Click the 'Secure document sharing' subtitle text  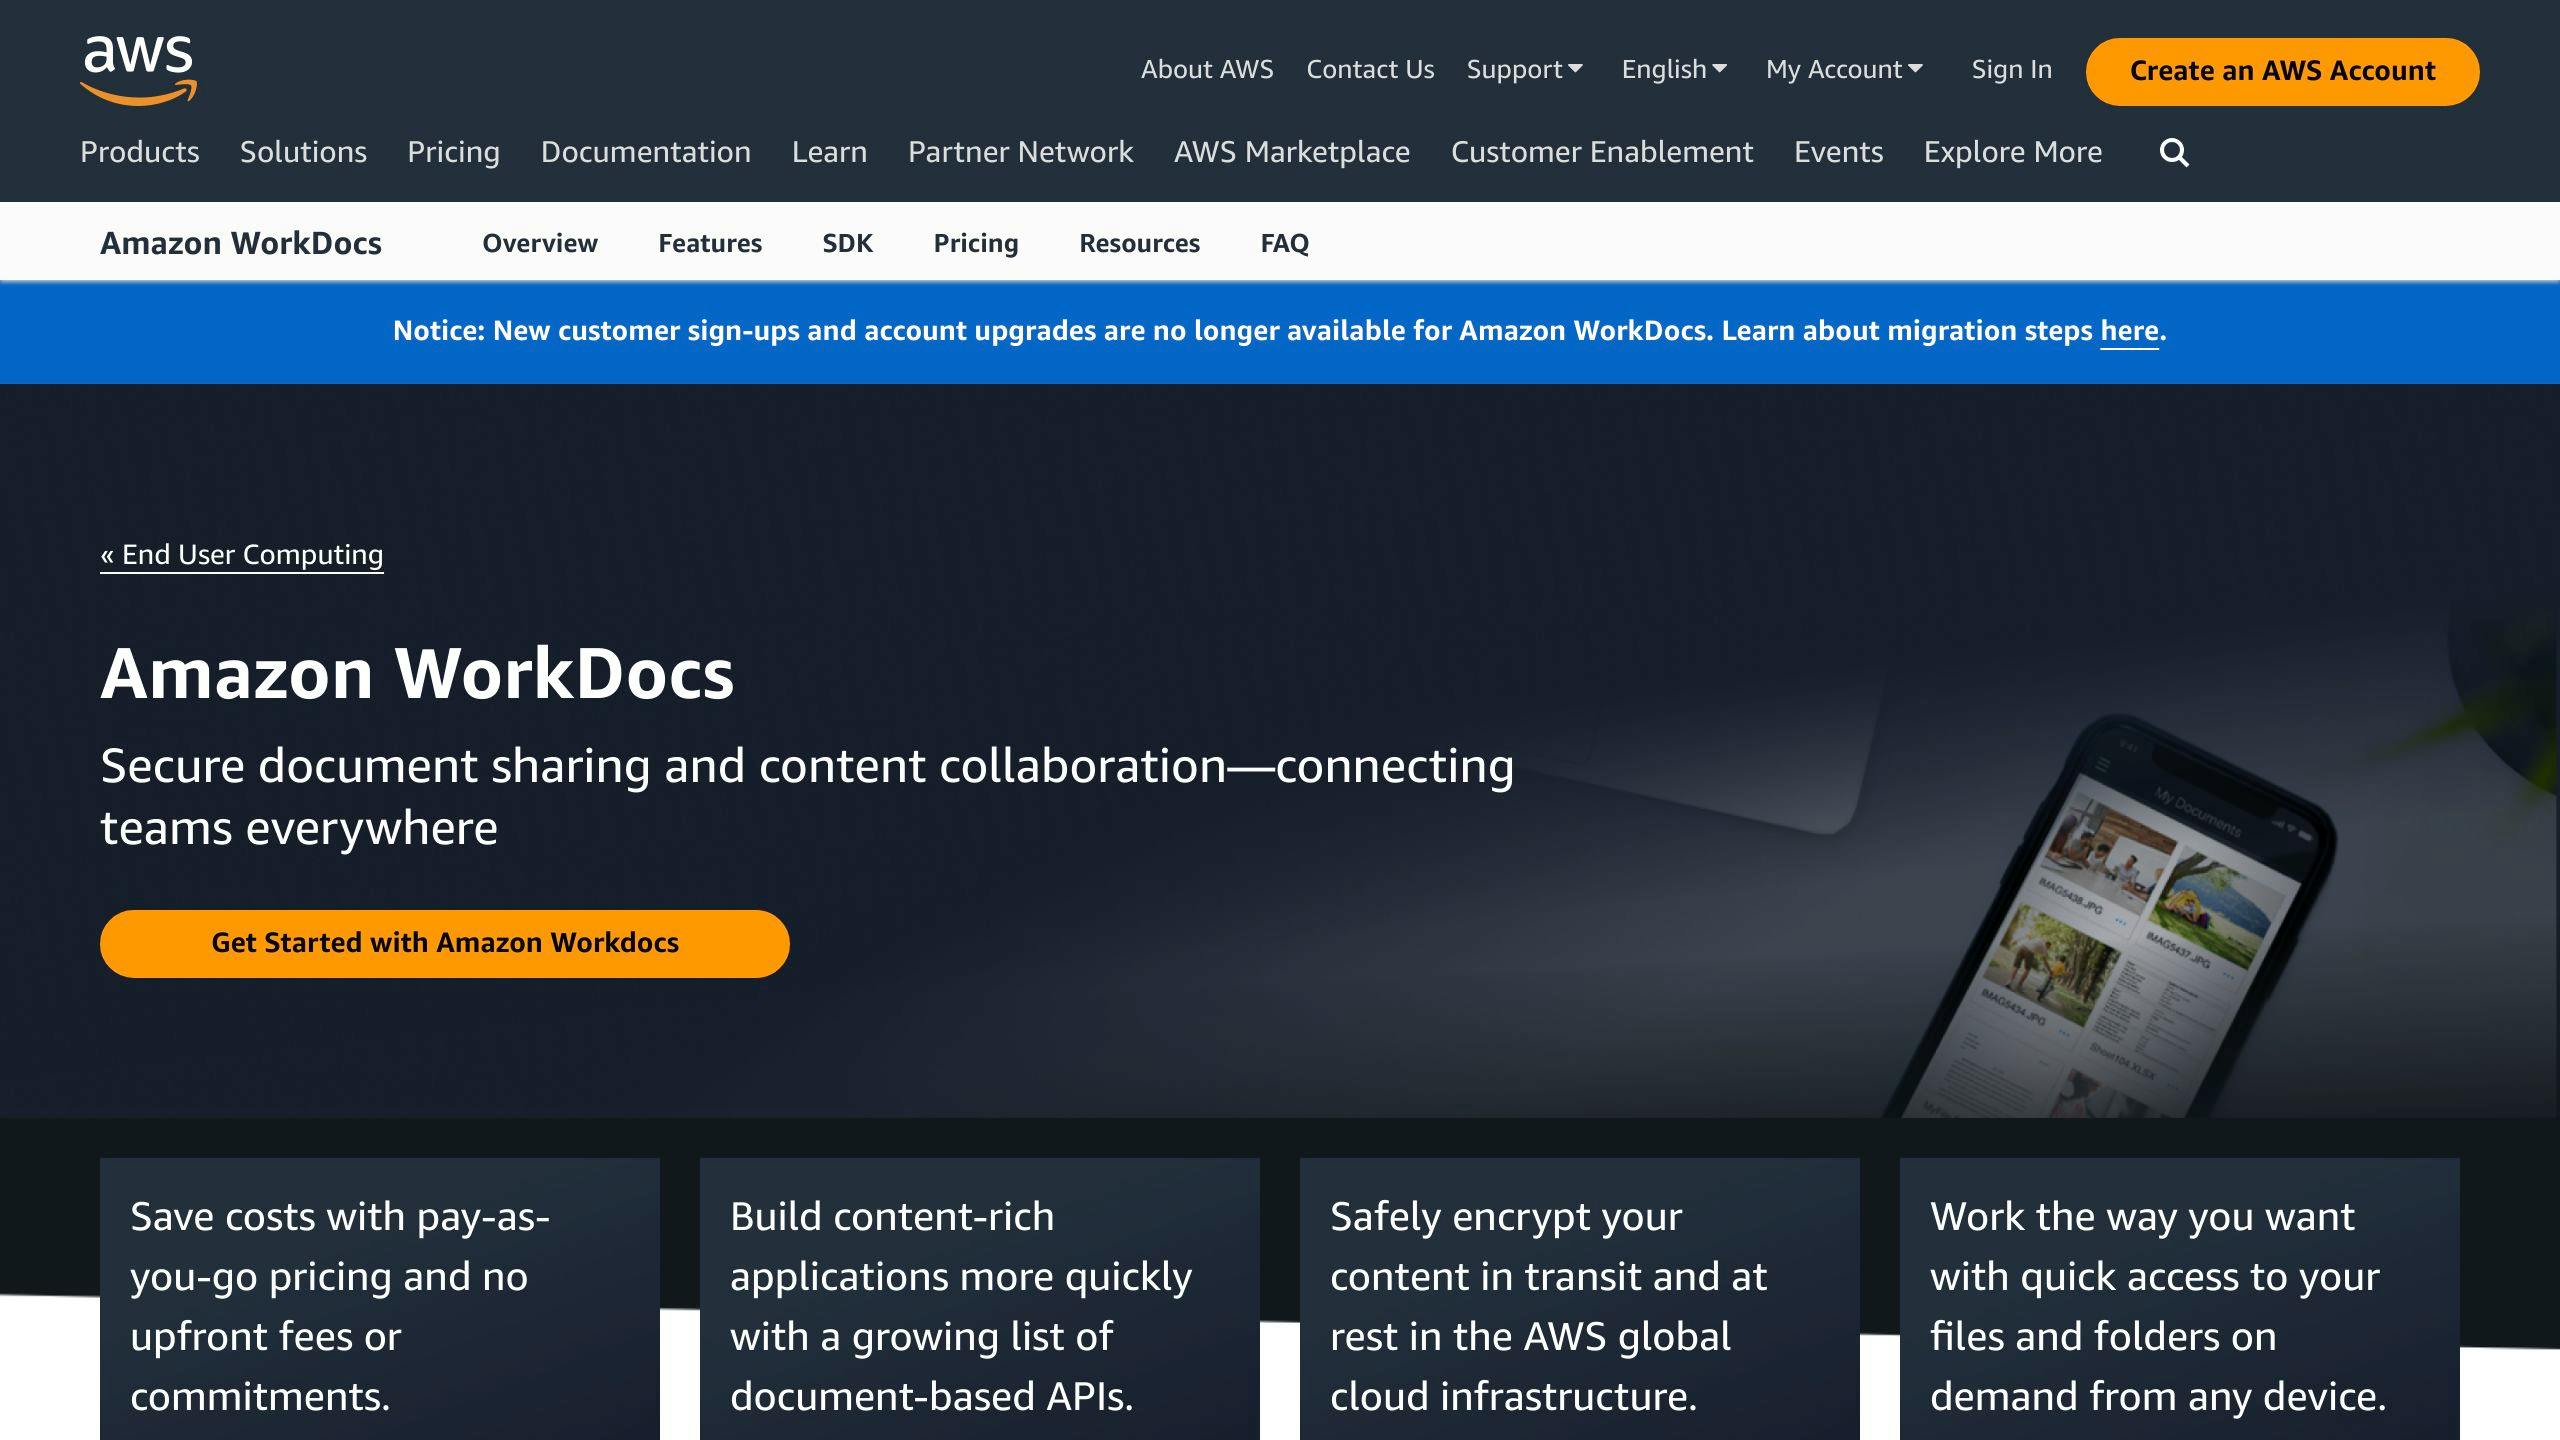pos(807,797)
